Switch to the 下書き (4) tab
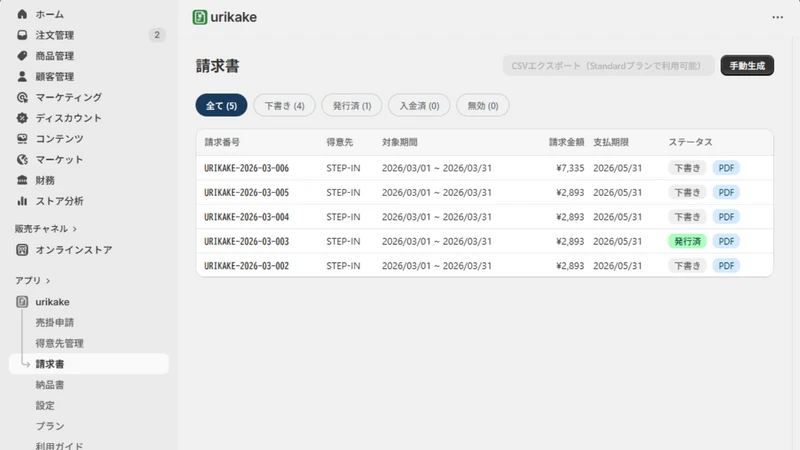The width and height of the screenshot is (800, 450). pos(284,106)
